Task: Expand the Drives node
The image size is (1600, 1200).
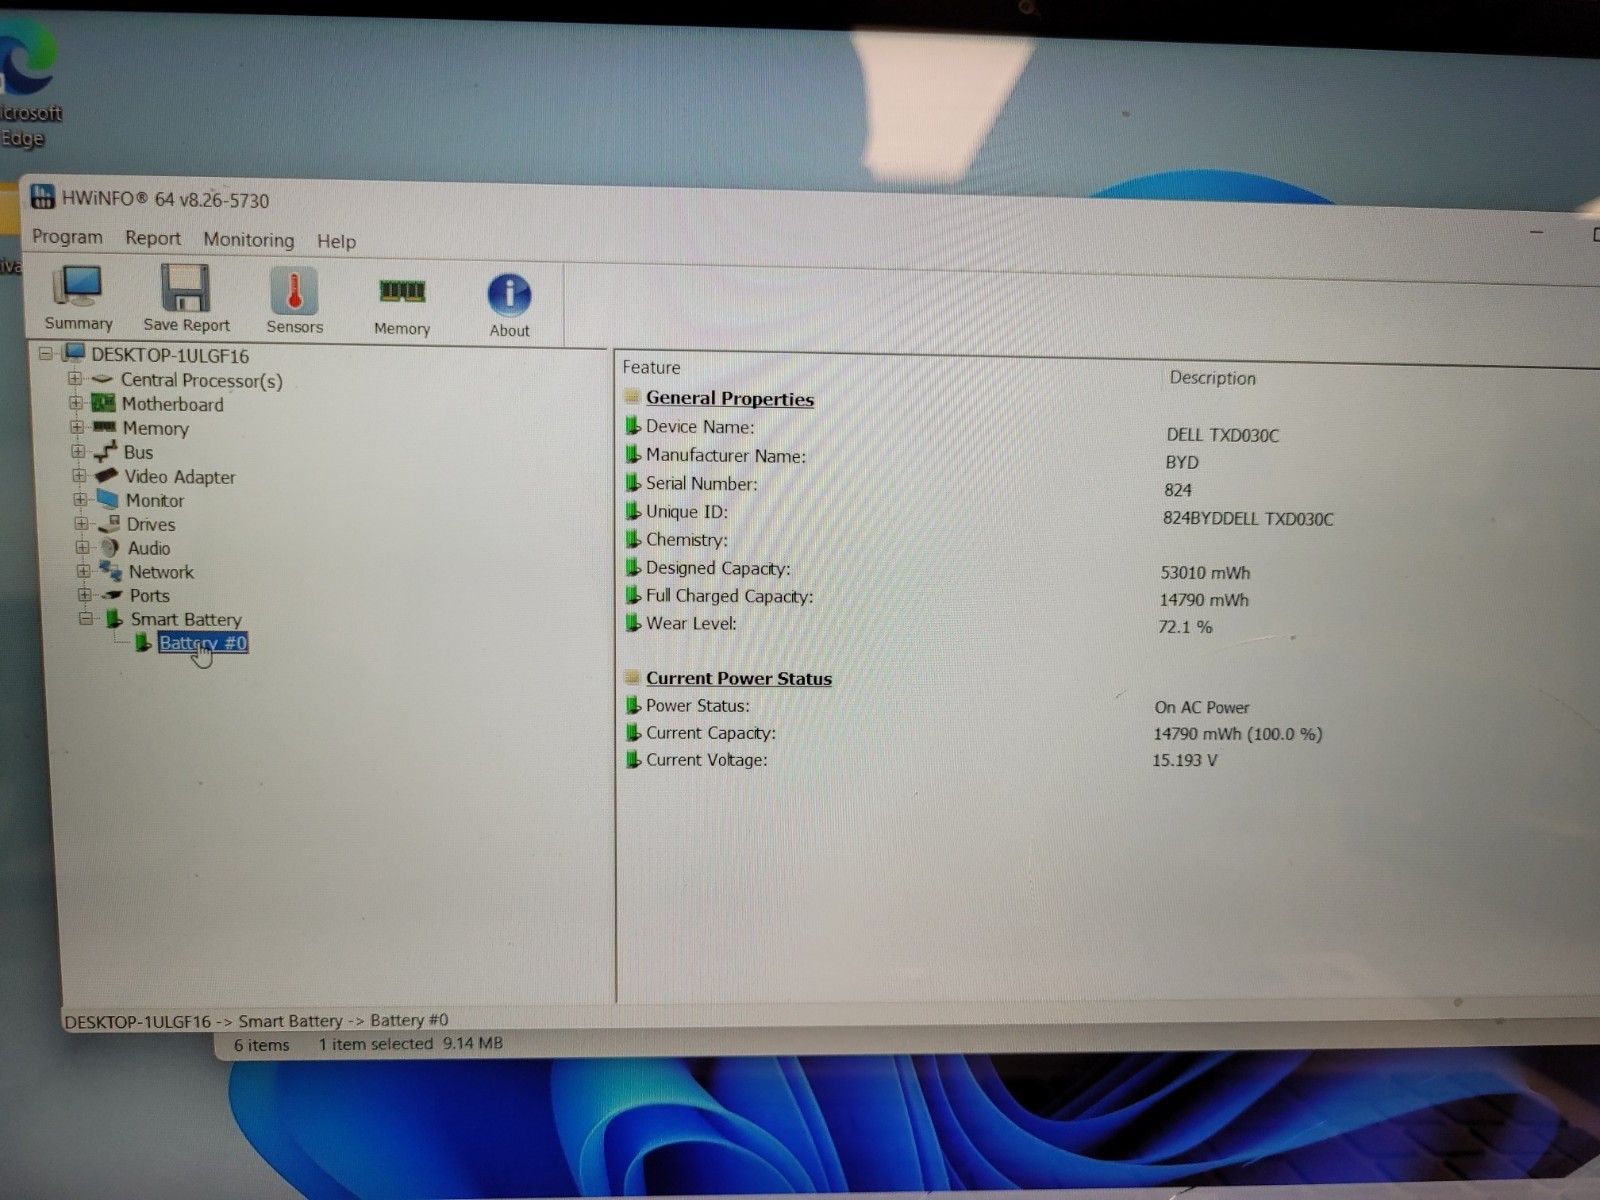Action: click(x=81, y=523)
